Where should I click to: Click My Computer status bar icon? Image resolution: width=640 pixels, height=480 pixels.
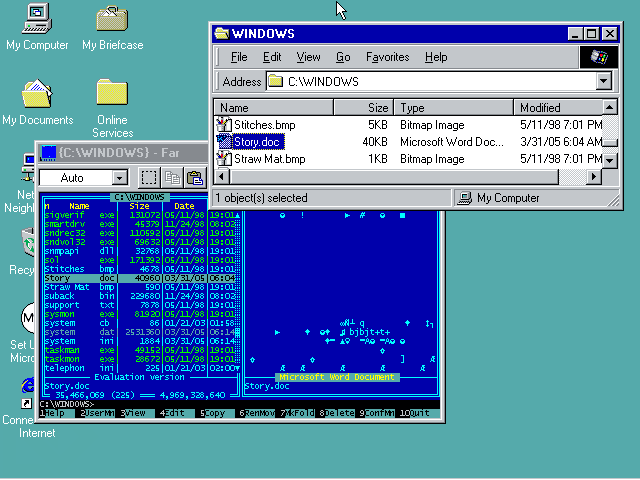click(464, 198)
